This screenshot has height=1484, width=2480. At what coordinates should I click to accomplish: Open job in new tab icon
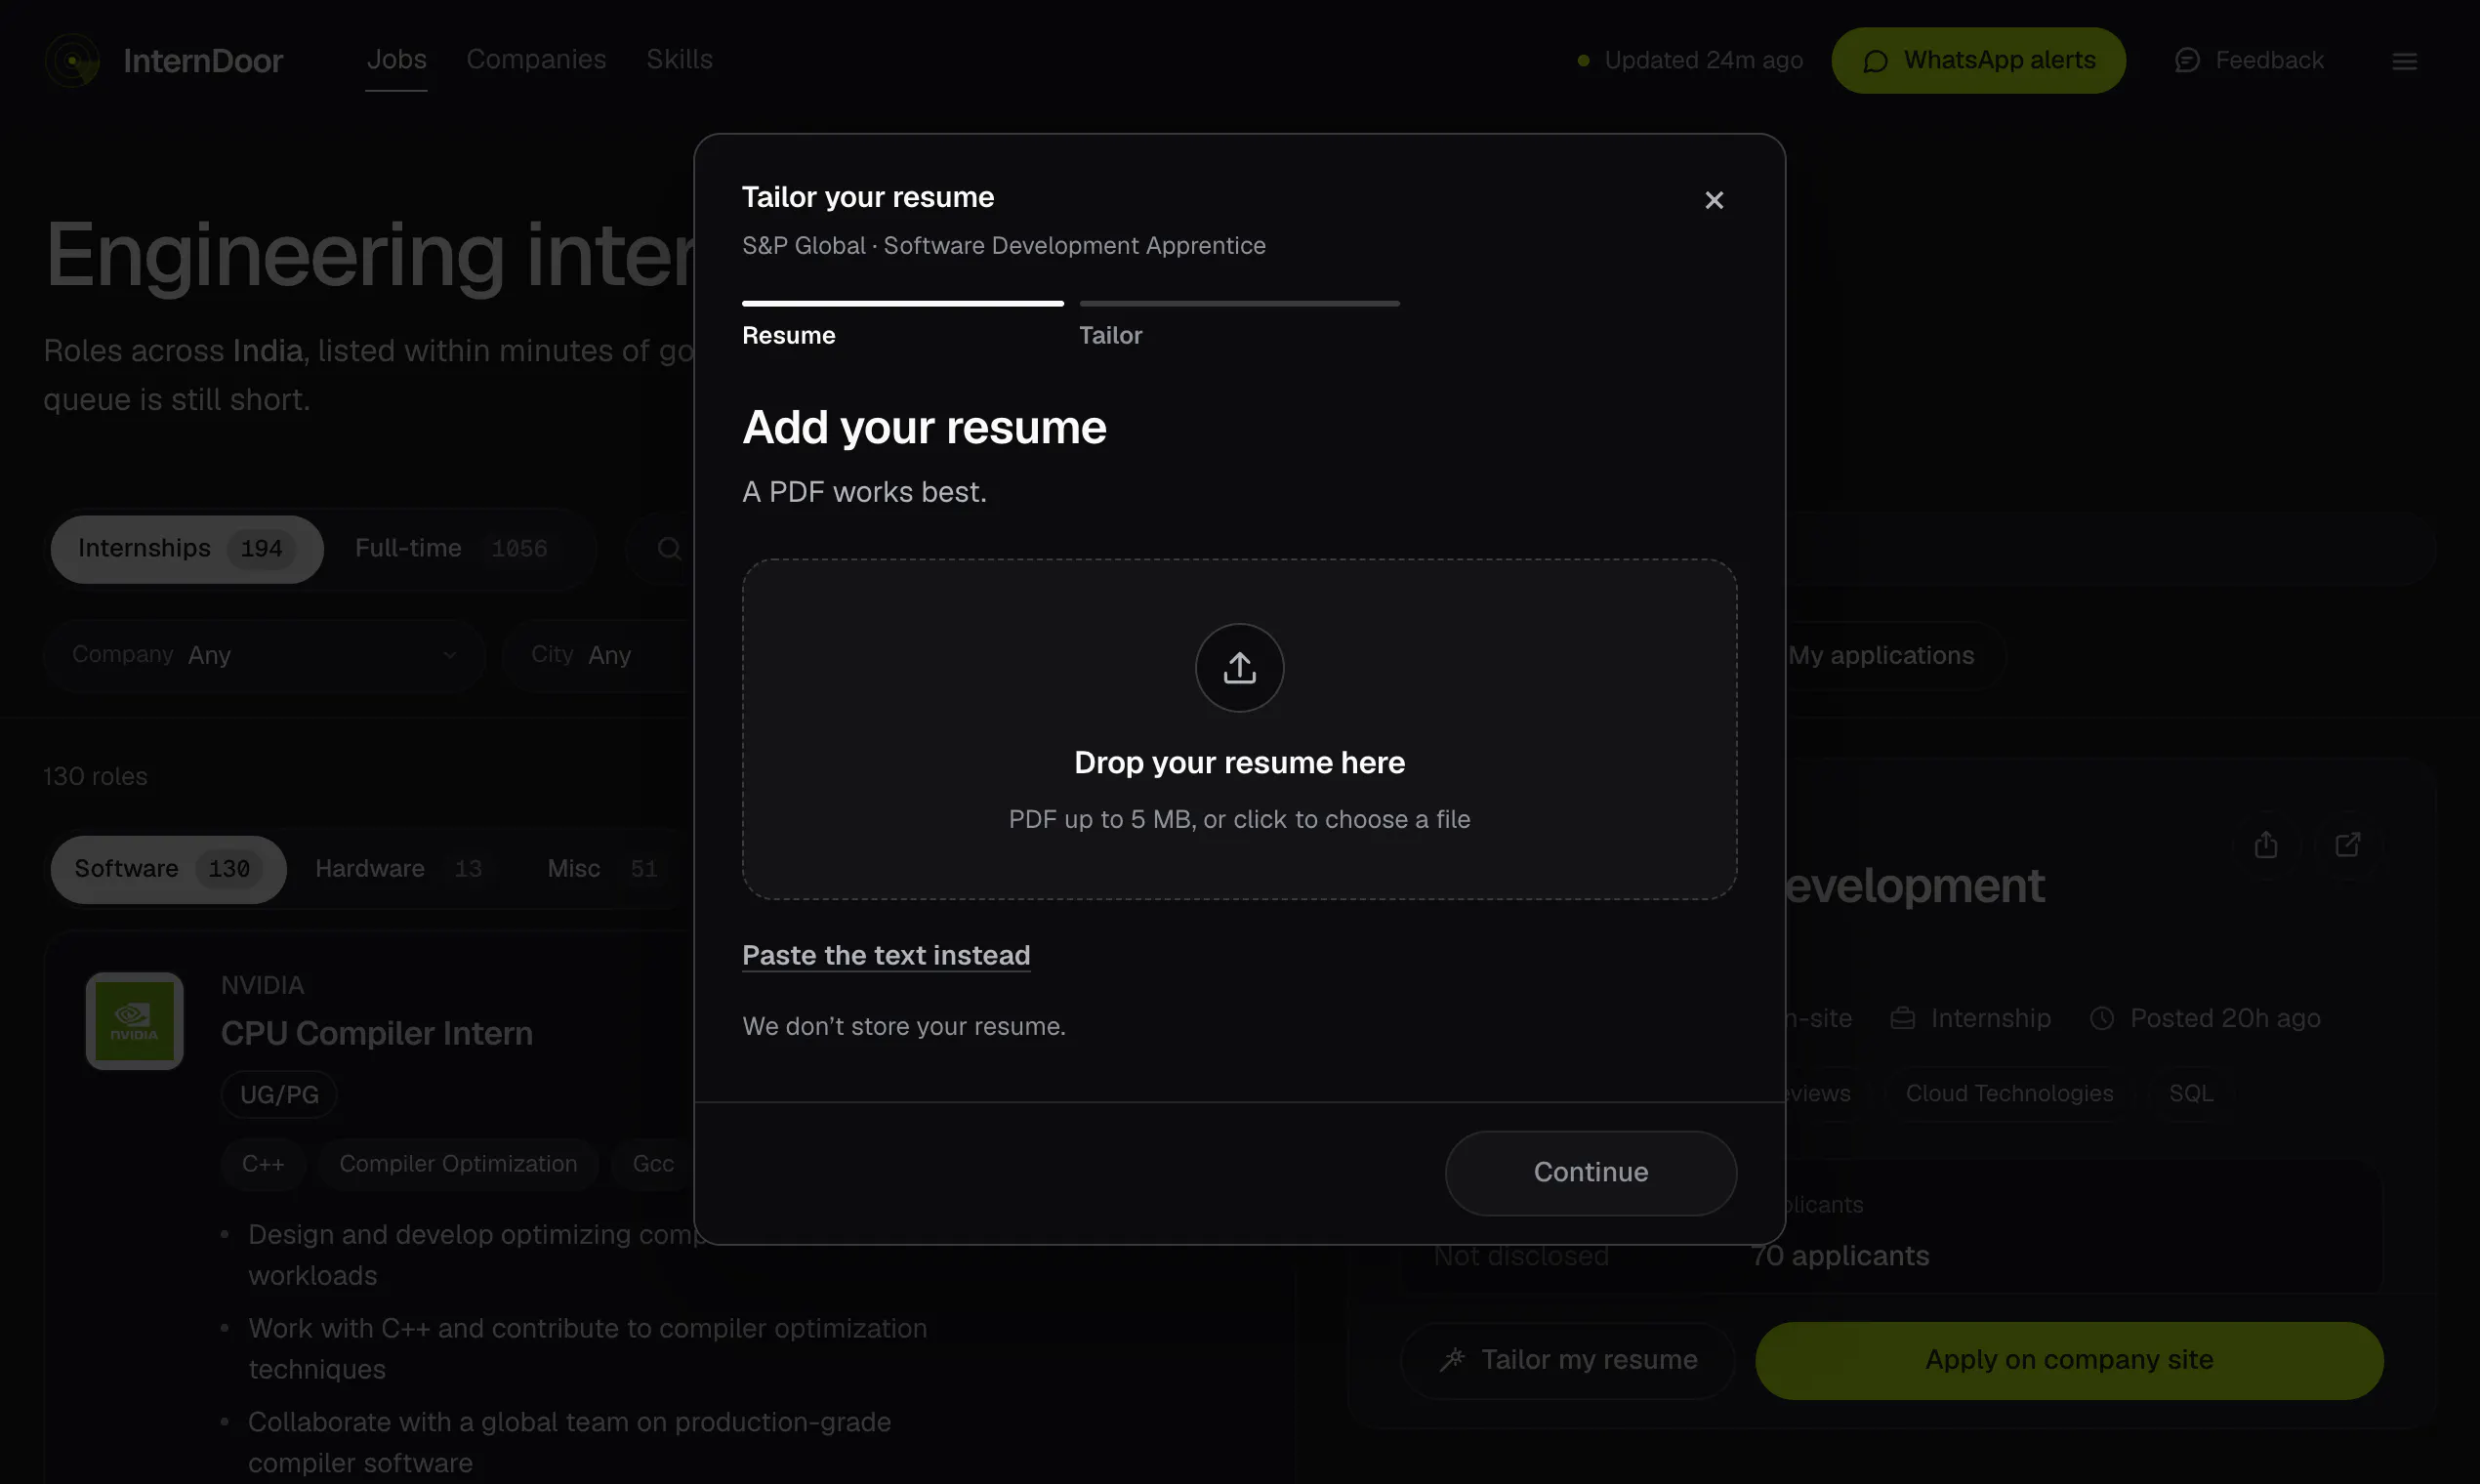click(x=2347, y=845)
